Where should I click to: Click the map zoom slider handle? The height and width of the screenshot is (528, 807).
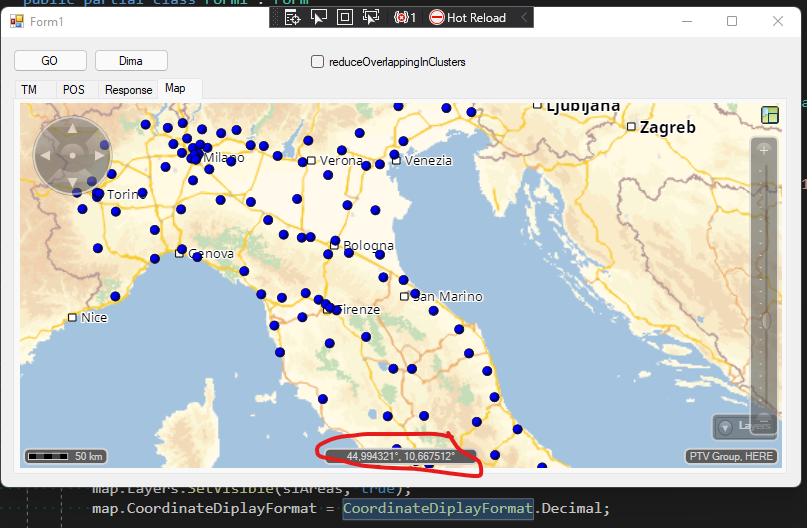(x=764, y=322)
